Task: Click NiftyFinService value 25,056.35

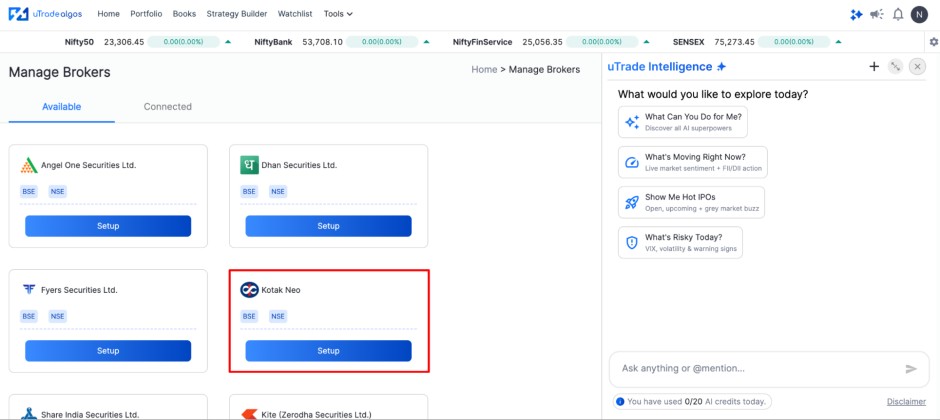Action: pos(543,42)
